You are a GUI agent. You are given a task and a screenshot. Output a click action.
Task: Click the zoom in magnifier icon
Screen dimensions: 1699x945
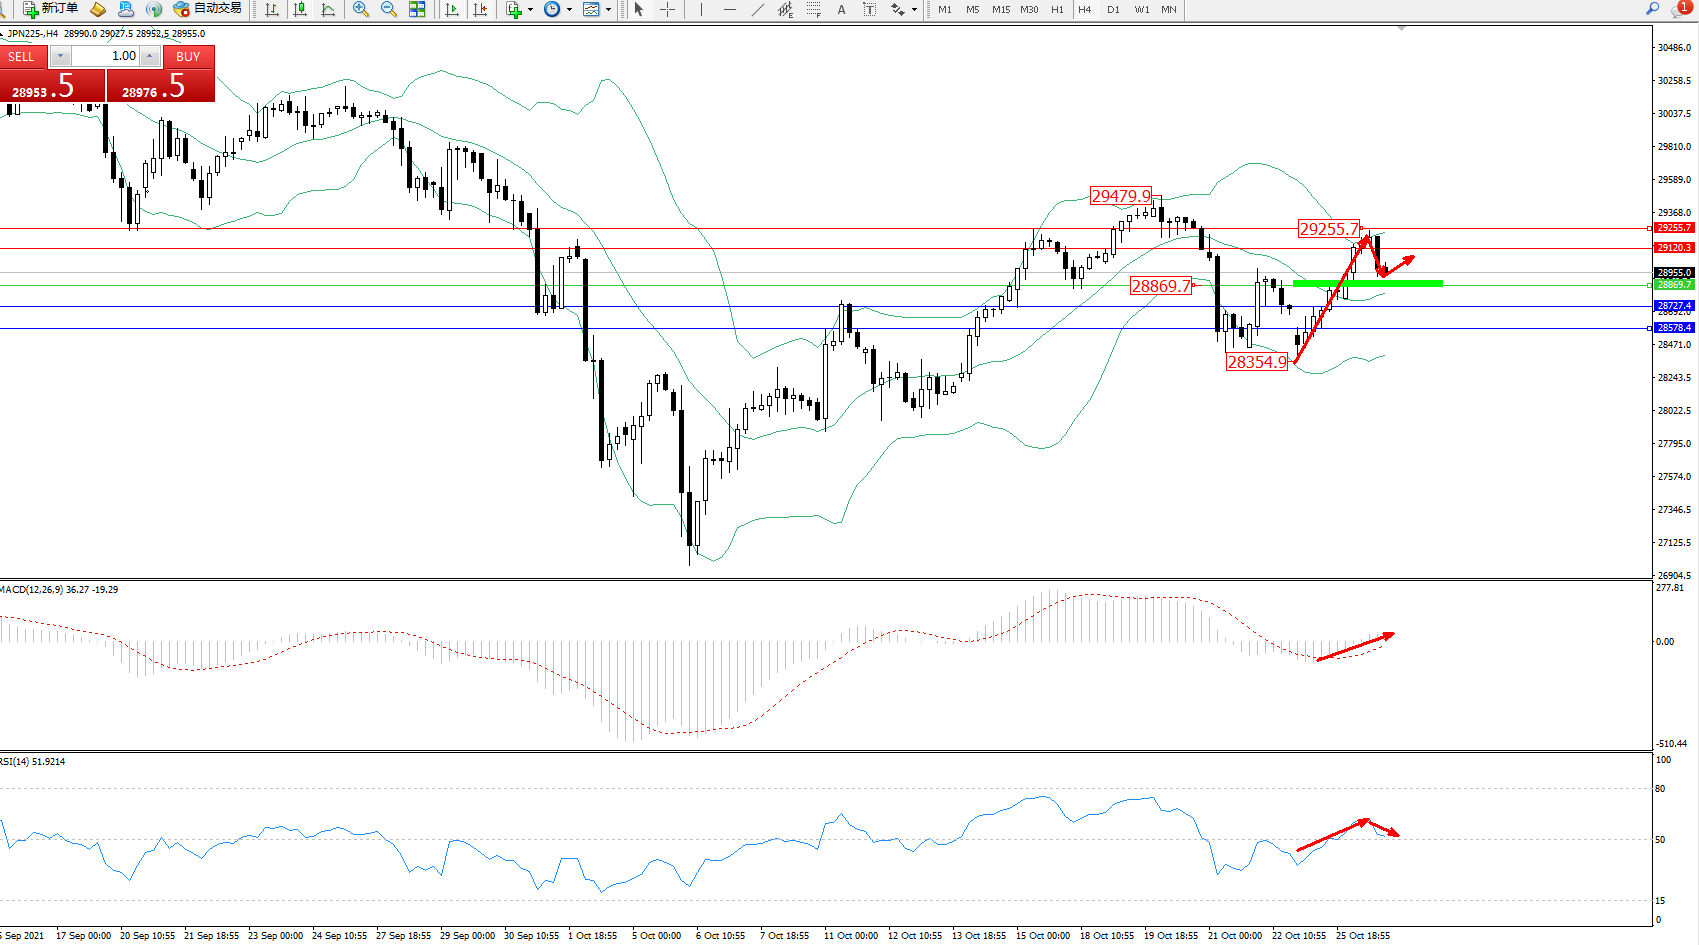click(x=361, y=9)
